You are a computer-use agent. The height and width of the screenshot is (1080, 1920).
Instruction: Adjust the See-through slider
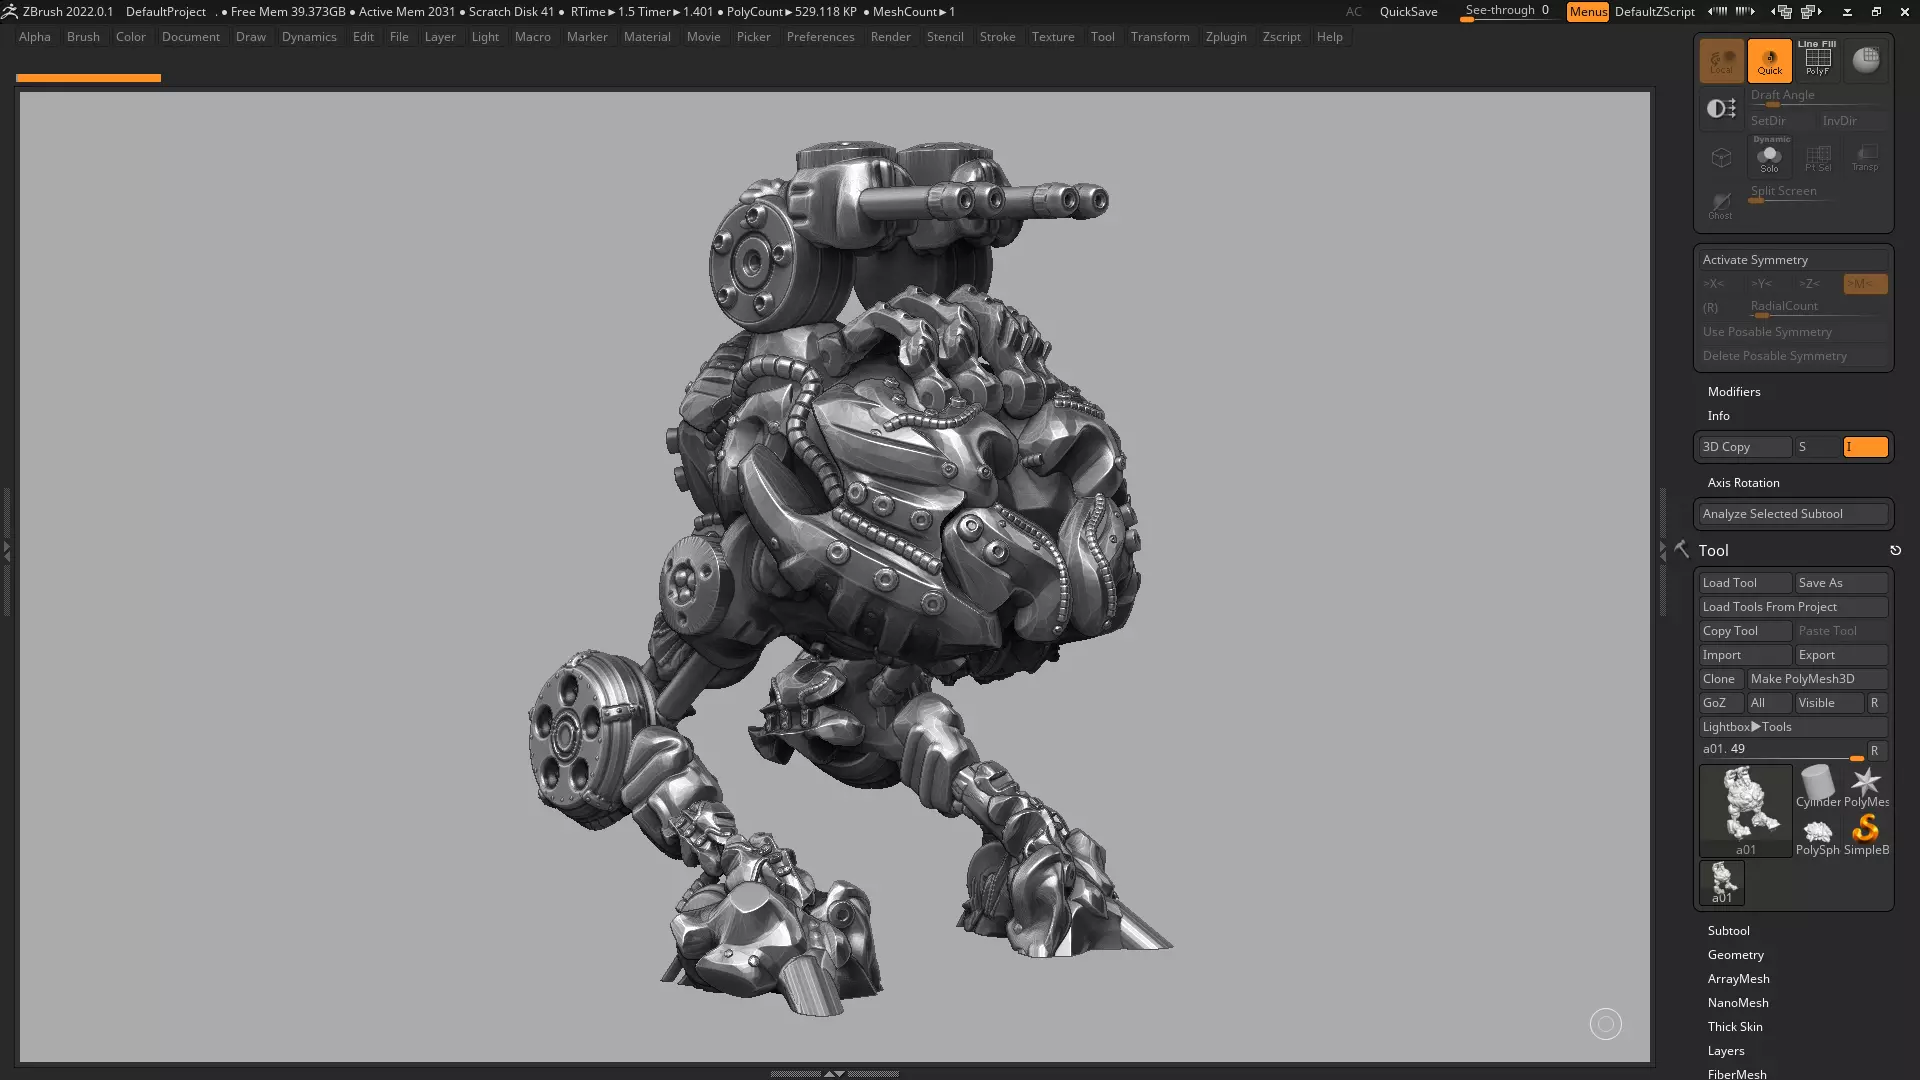tap(1506, 12)
